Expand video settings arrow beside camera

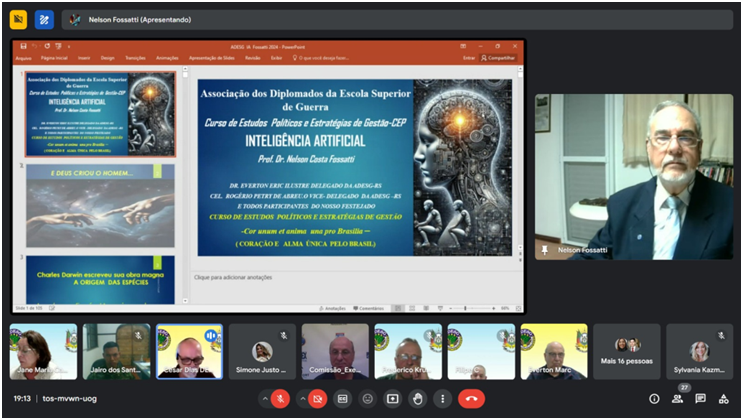click(302, 399)
